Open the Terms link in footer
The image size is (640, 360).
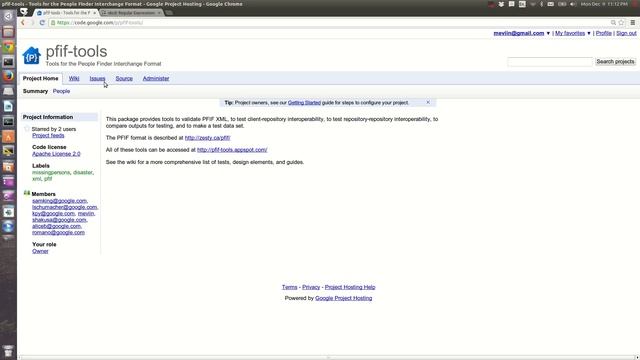tap(289, 287)
